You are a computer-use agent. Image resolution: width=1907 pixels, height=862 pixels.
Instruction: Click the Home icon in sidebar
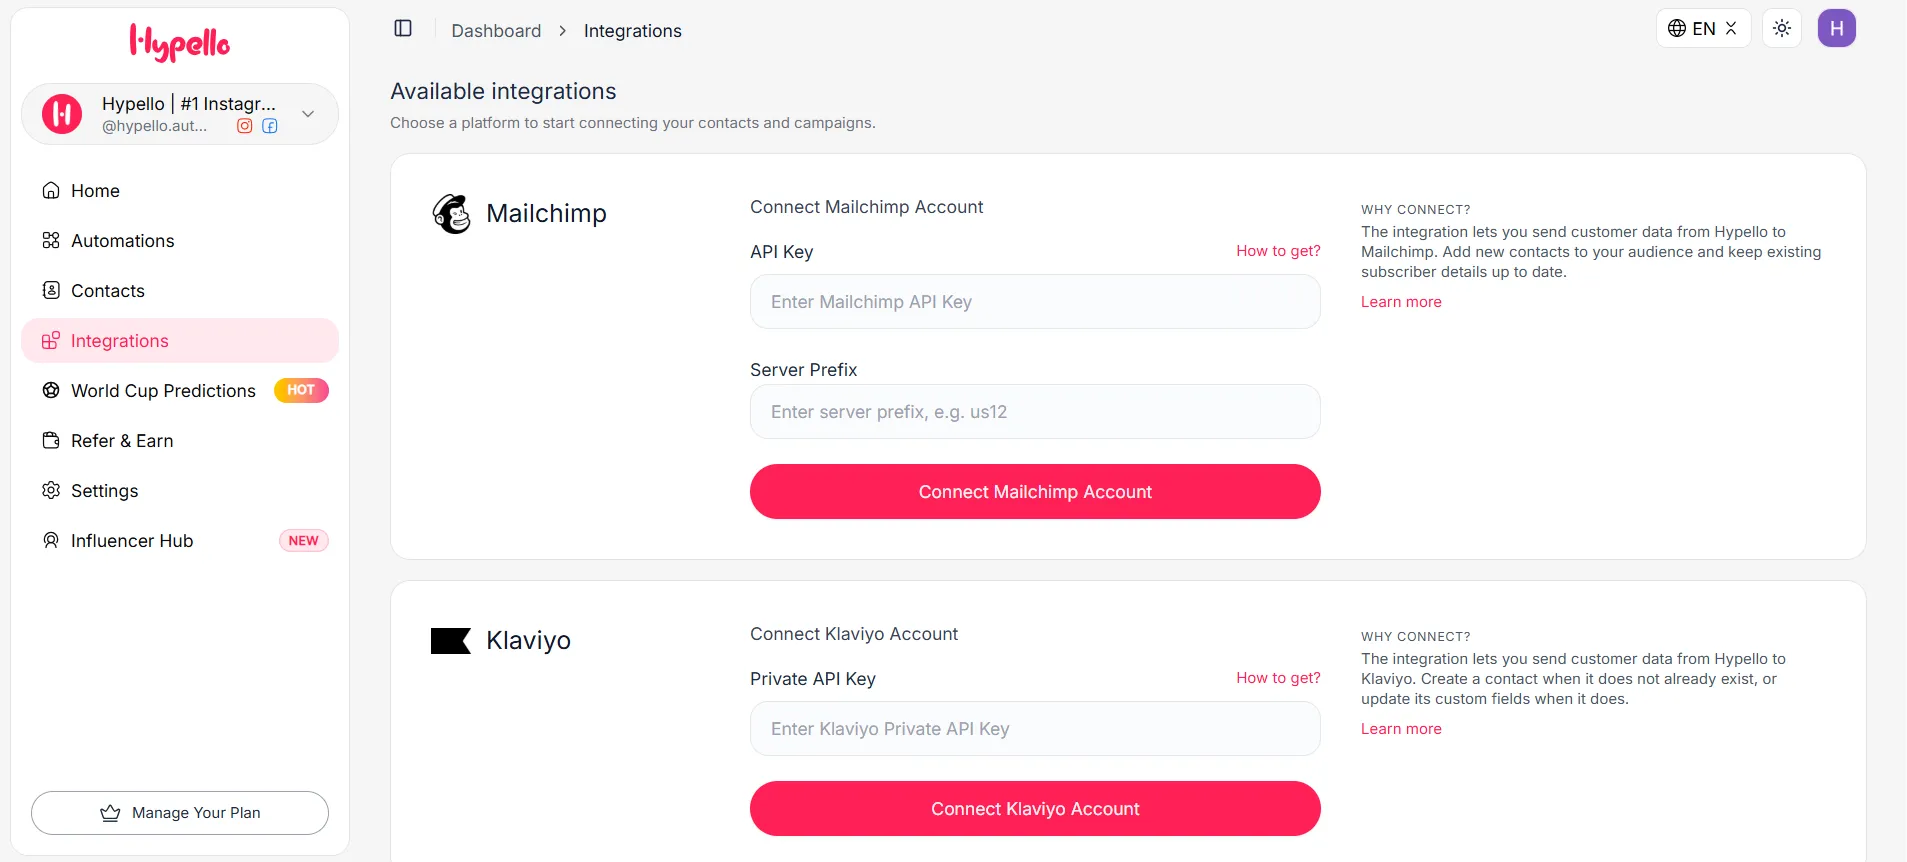click(x=51, y=190)
